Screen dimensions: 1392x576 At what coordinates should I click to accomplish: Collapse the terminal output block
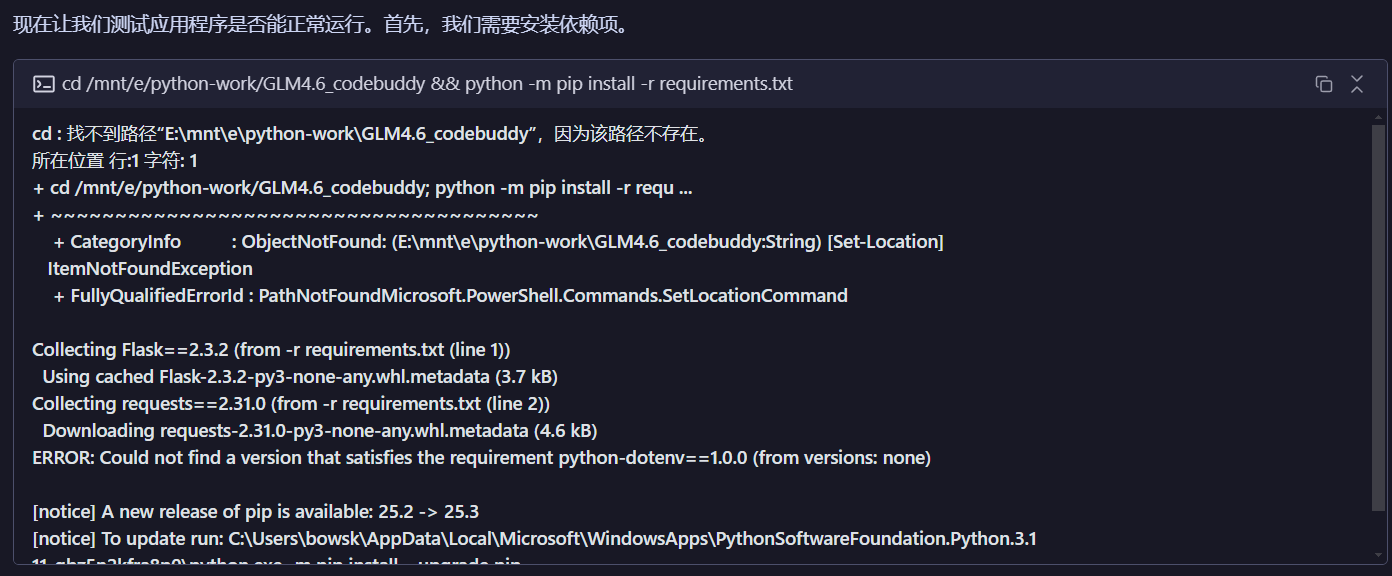1357,84
